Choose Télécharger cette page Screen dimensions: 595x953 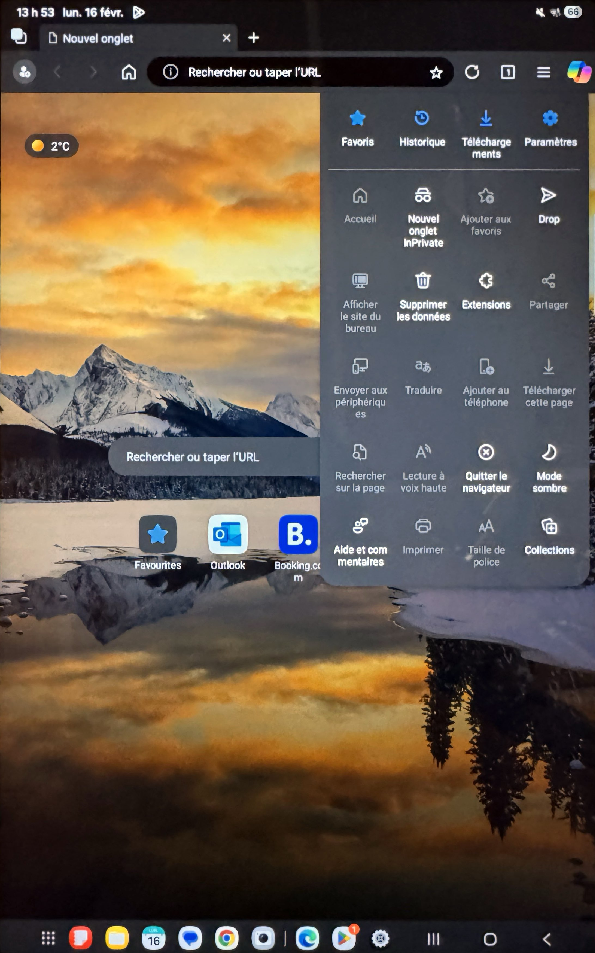tap(549, 382)
